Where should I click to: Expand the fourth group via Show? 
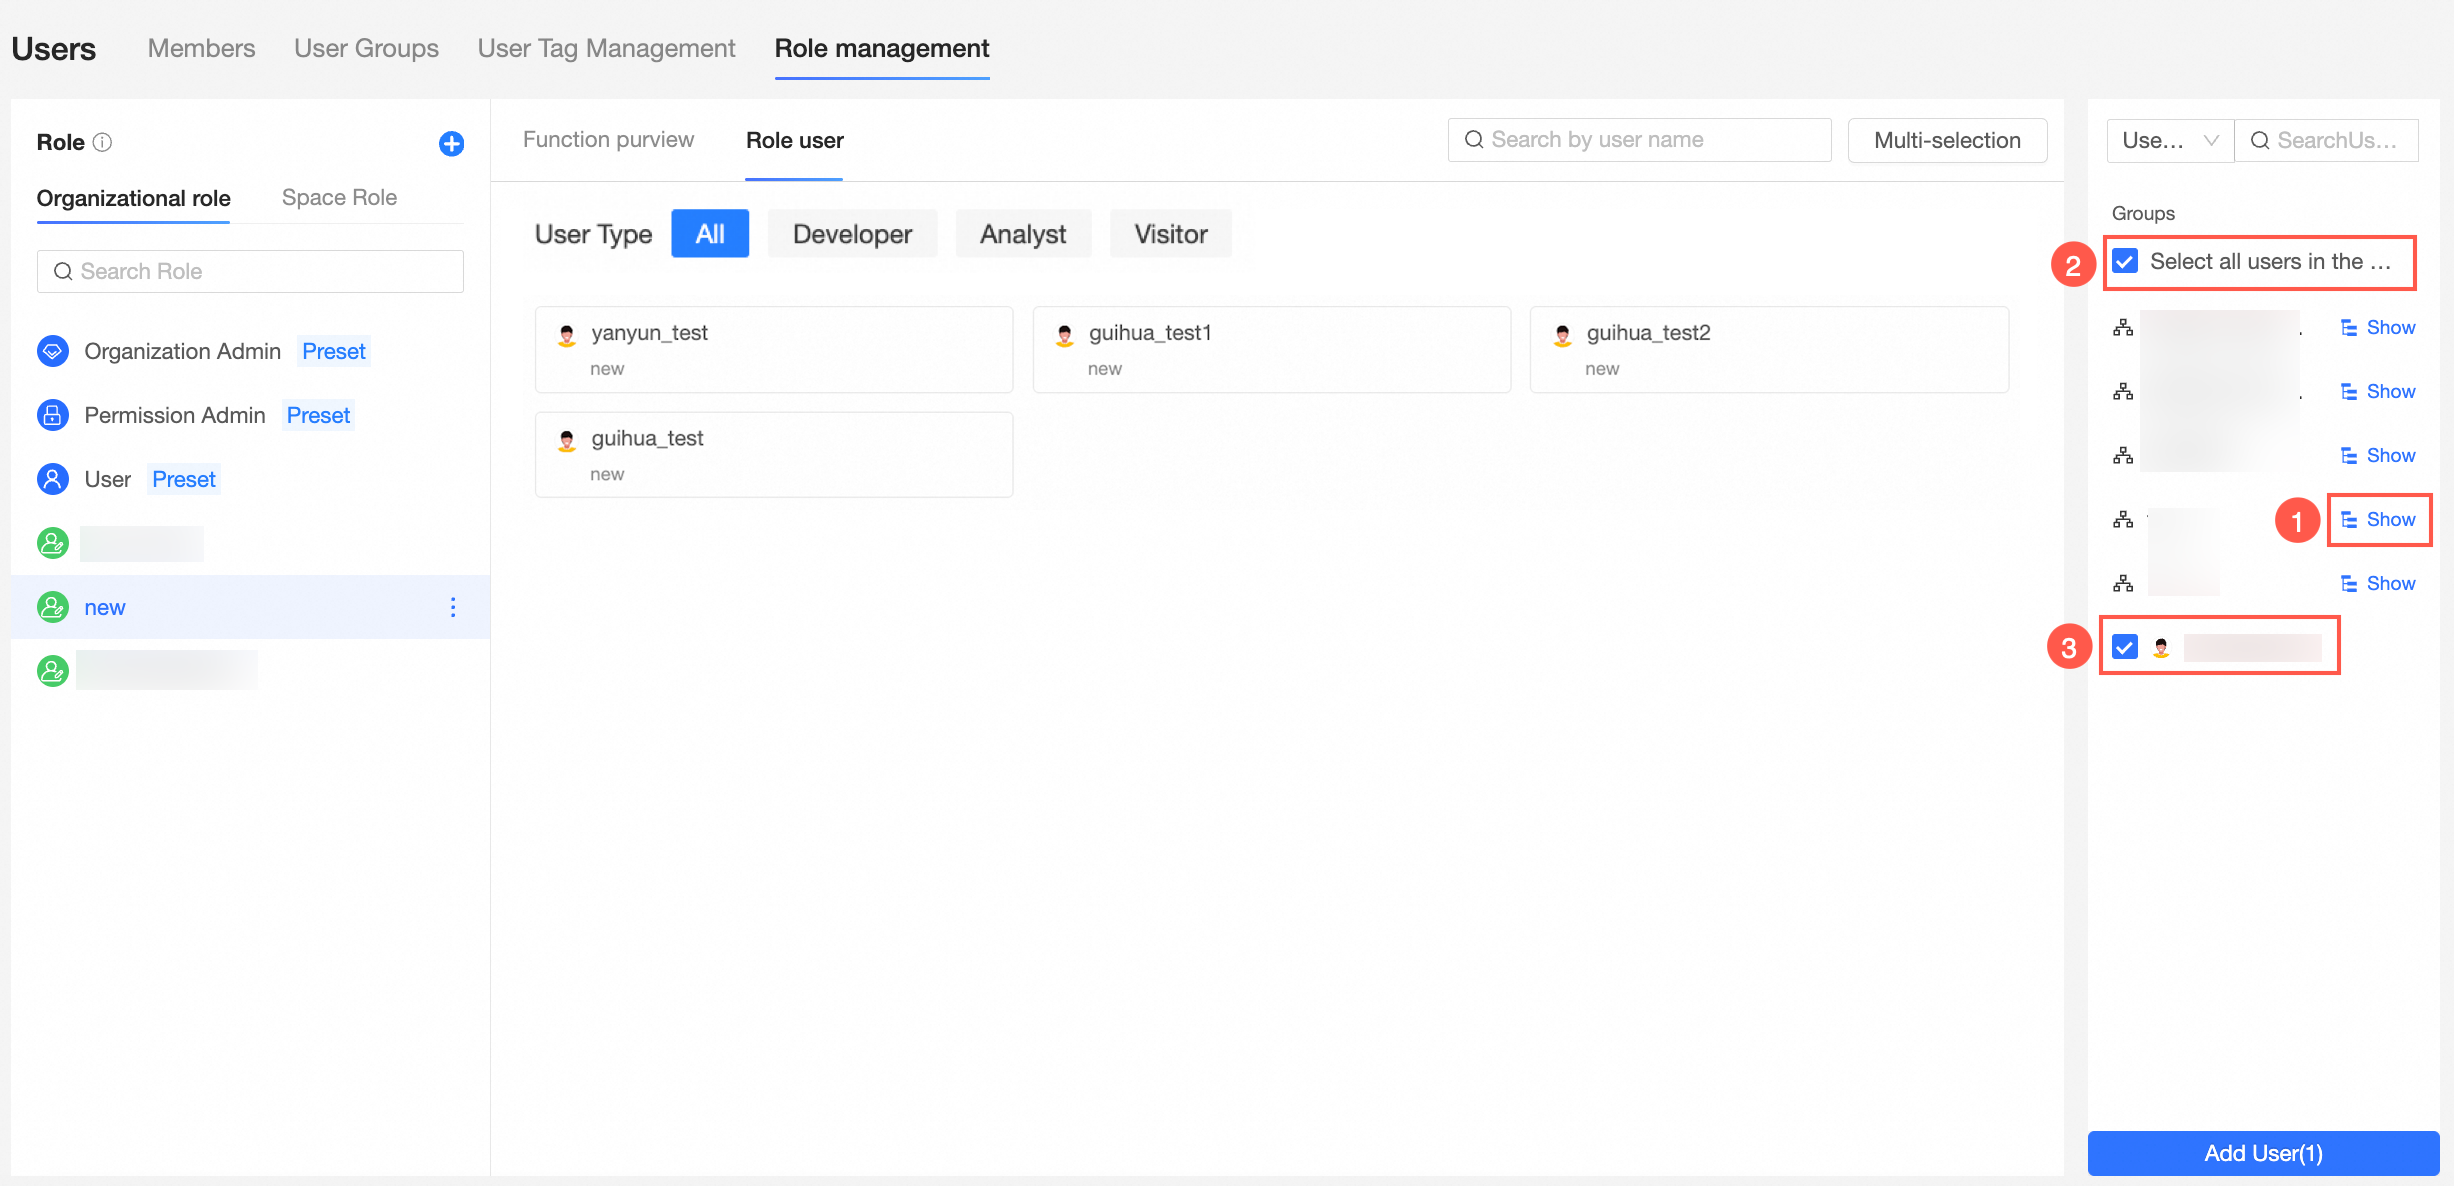tap(2379, 520)
